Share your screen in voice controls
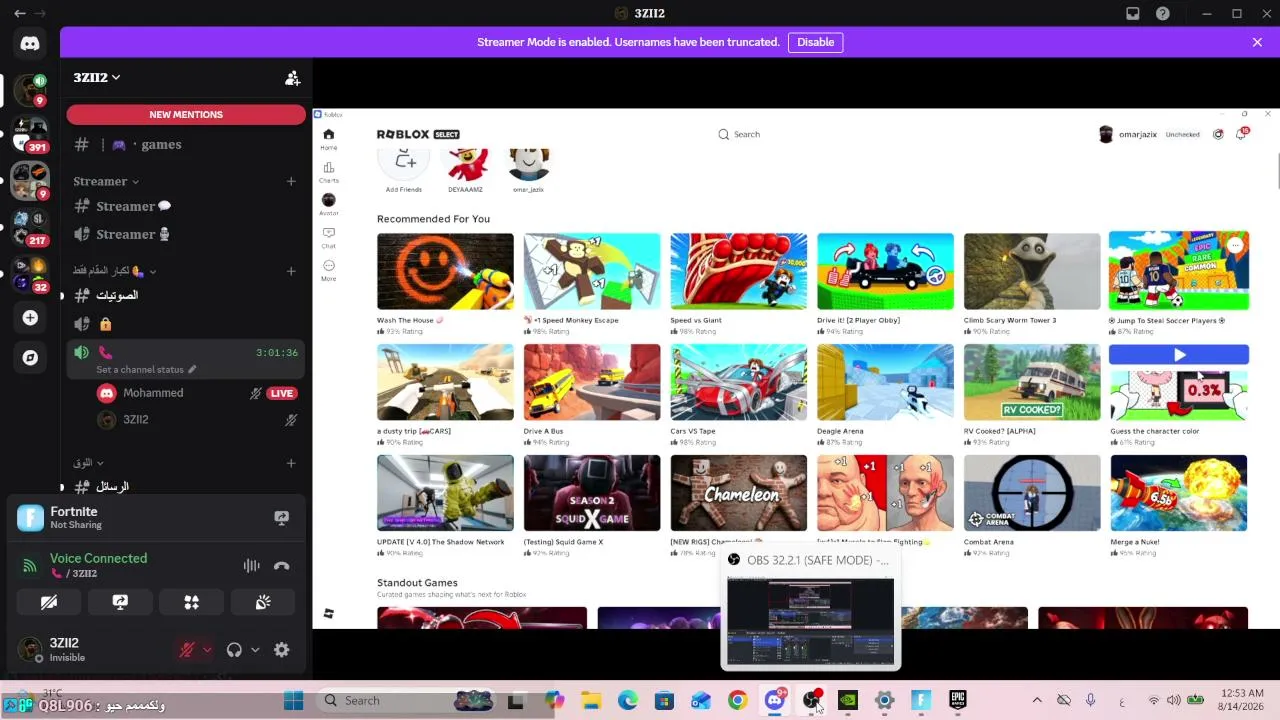 coord(120,602)
